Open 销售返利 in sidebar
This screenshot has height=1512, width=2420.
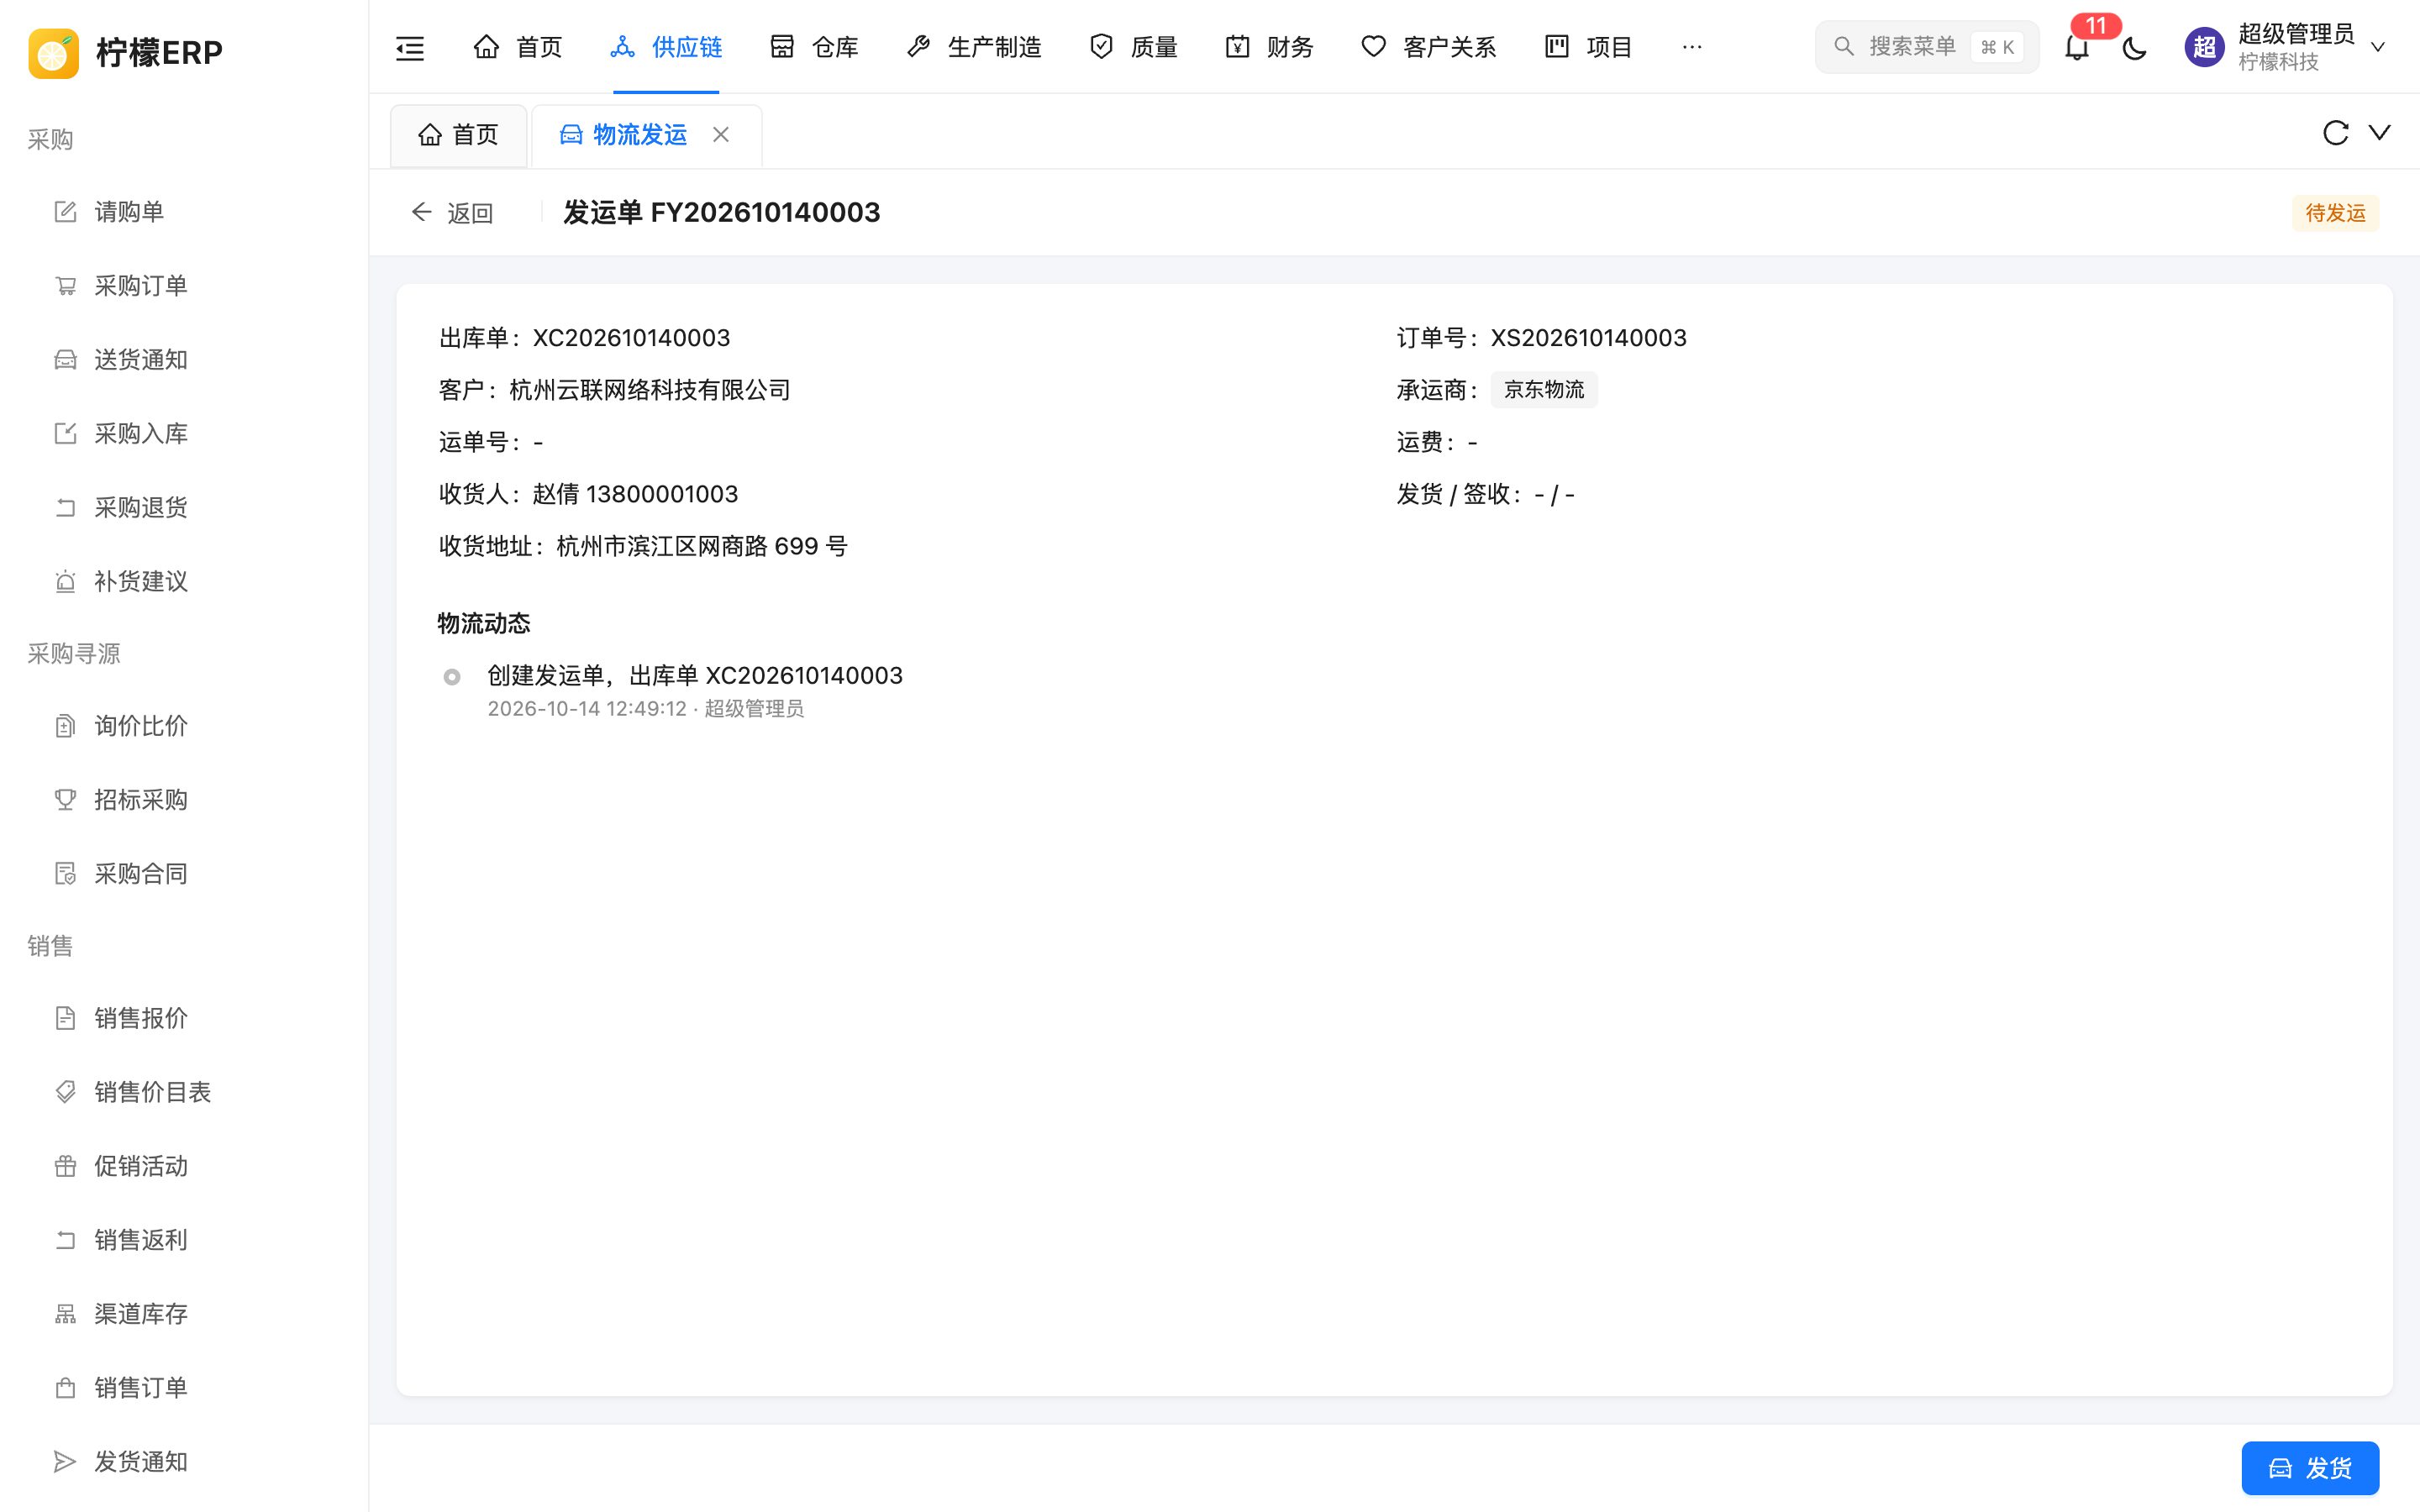click(x=184, y=1240)
